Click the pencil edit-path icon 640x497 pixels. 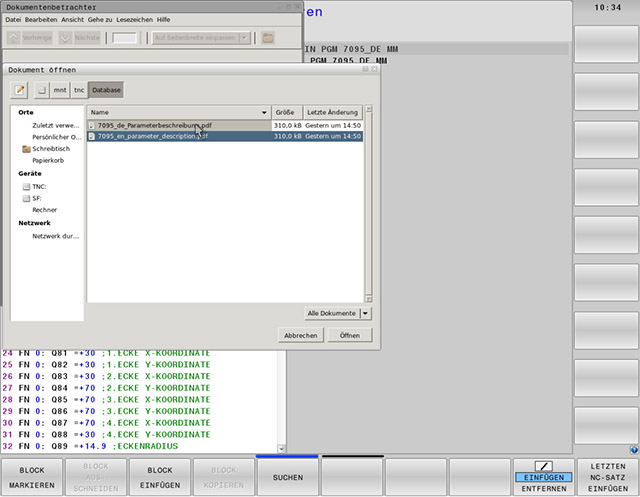coord(20,90)
